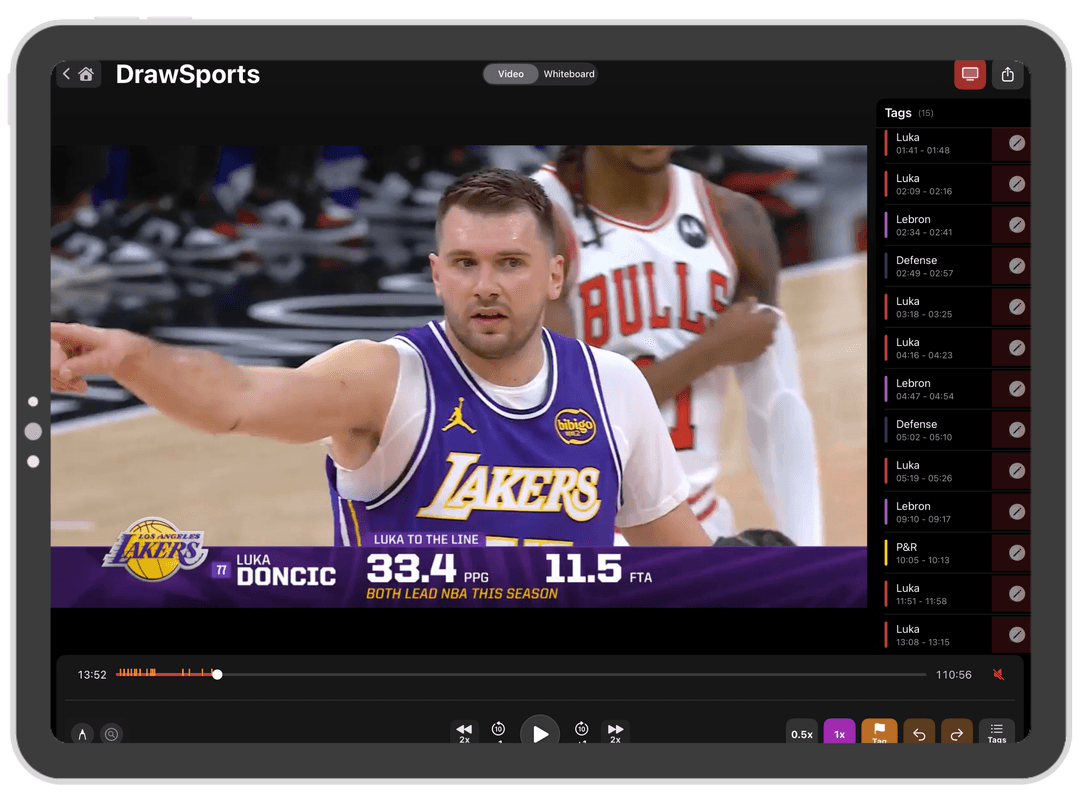Open the zoom magnifier tool
Viewport: 1080px width, 810px height.
(x=111, y=733)
